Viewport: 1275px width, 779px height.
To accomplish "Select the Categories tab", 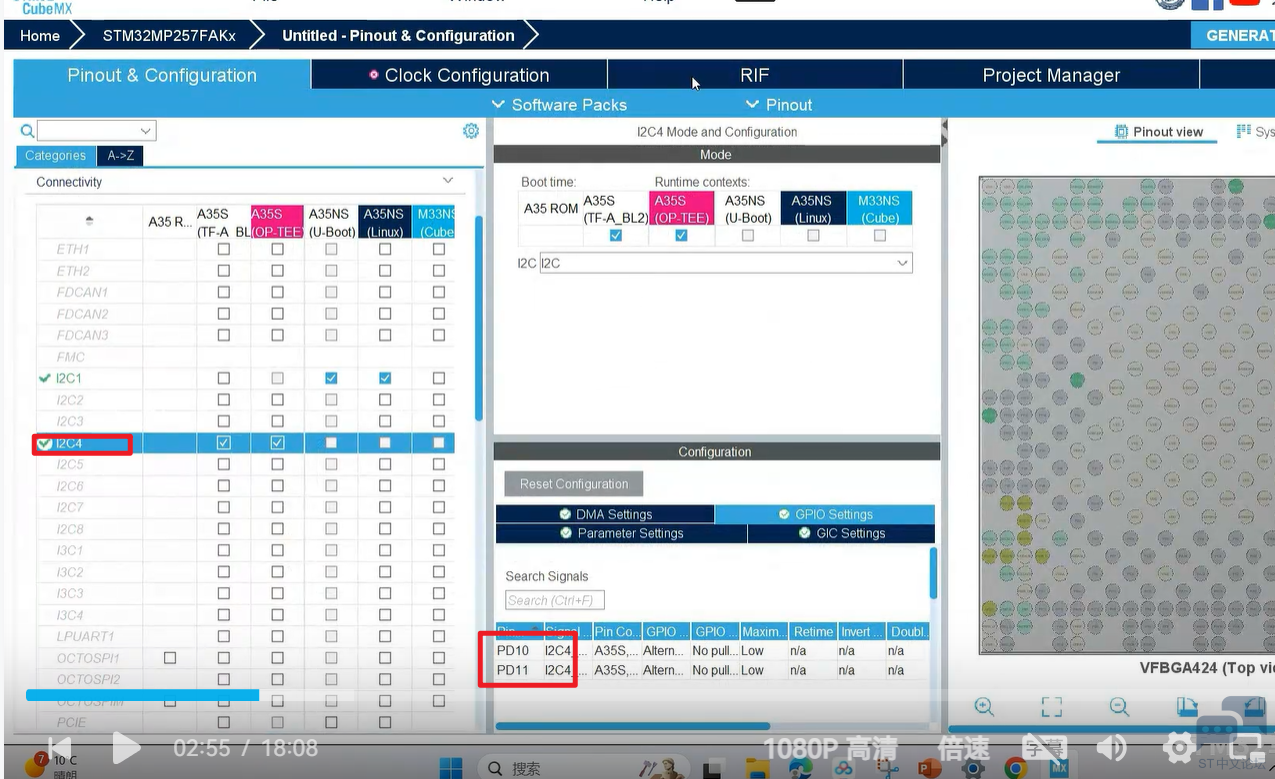I will [56, 155].
